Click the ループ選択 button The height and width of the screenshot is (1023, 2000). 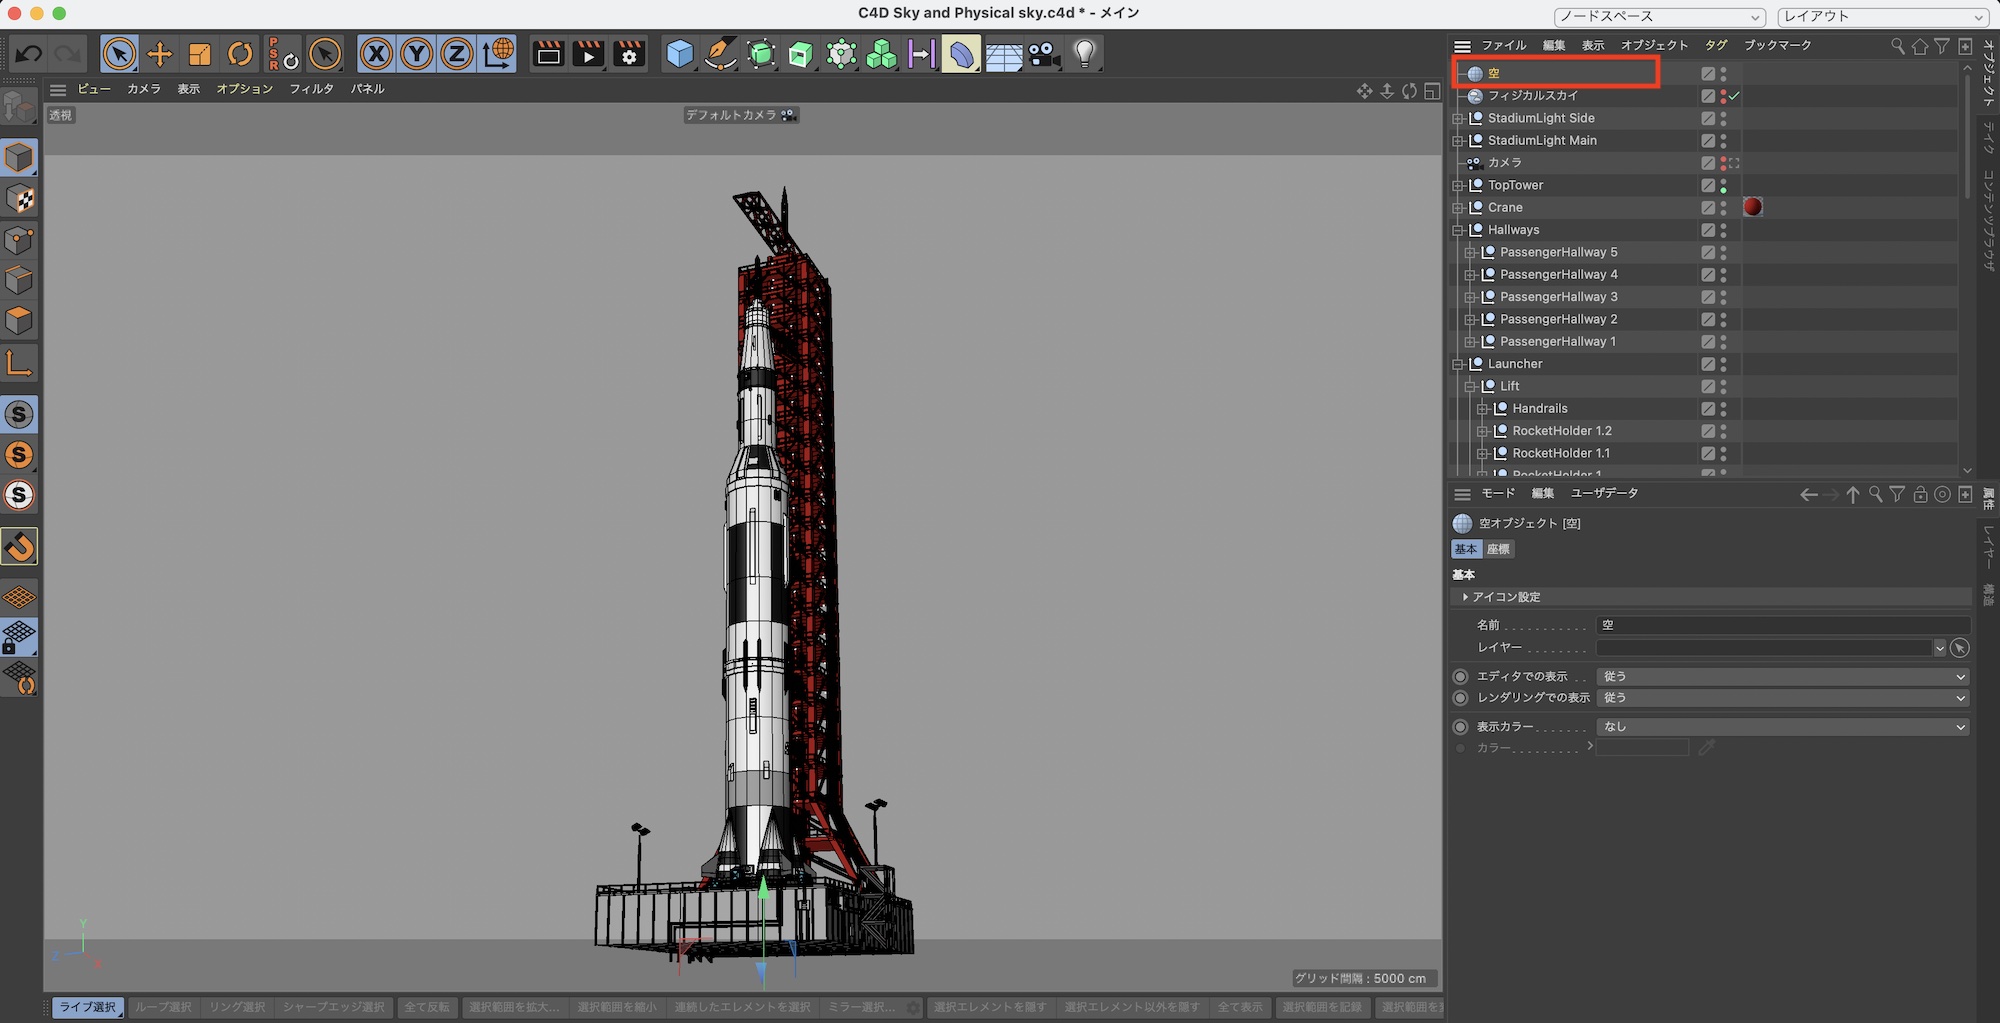coord(163,1007)
